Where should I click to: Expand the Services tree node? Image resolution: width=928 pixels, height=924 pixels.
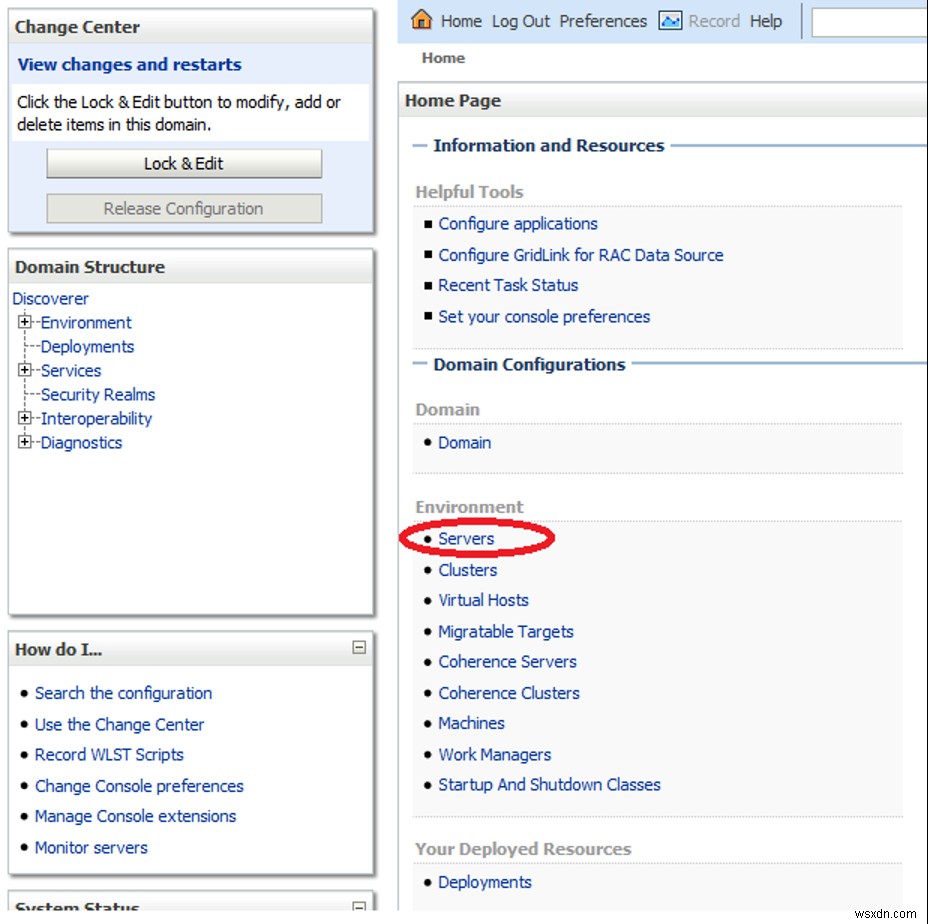[x=24, y=369]
